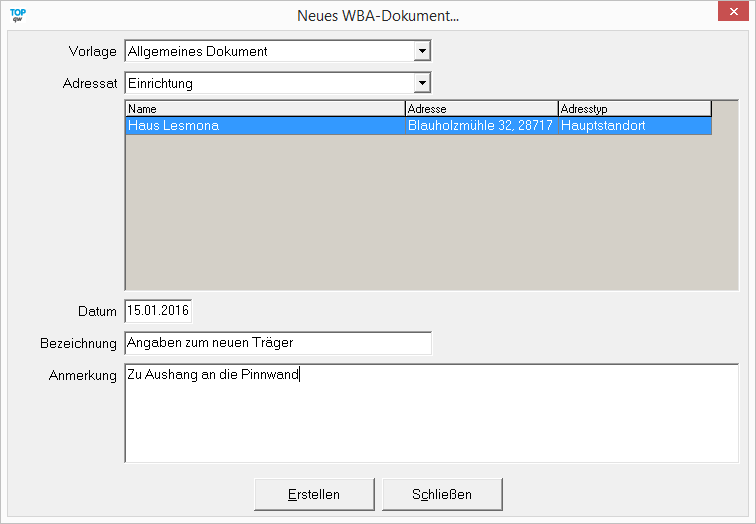Expand the Adressat dropdown arrow
The width and height of the screenshot is (756, 524).
422,83
